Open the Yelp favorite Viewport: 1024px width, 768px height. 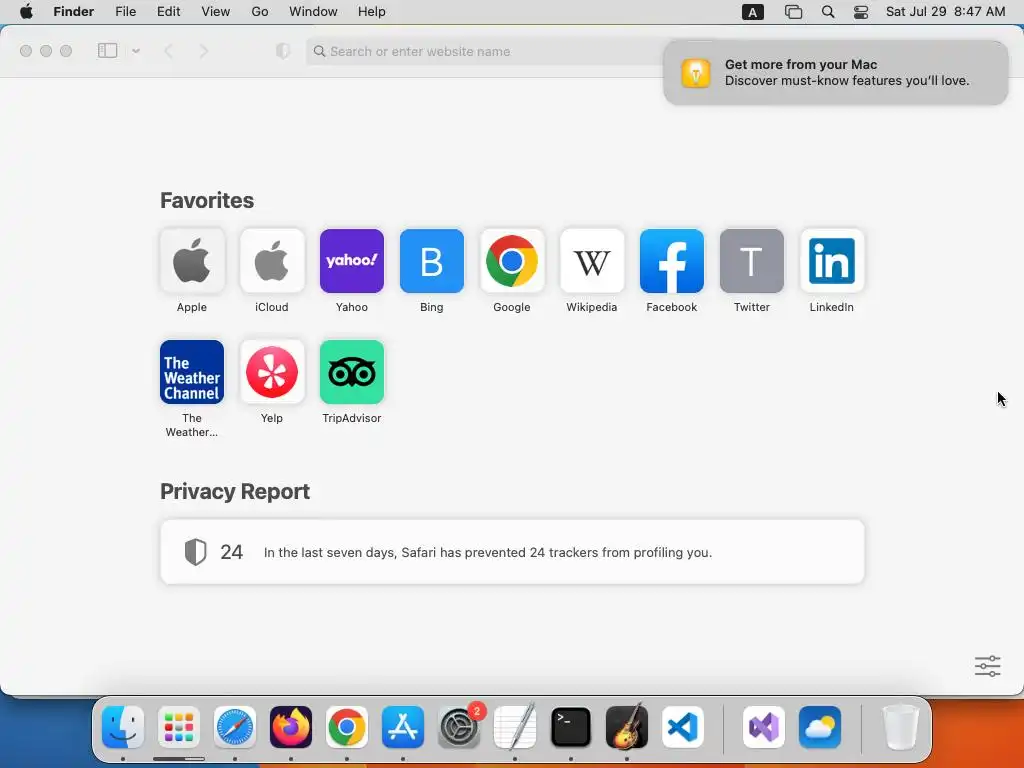[x=272, y=372]
